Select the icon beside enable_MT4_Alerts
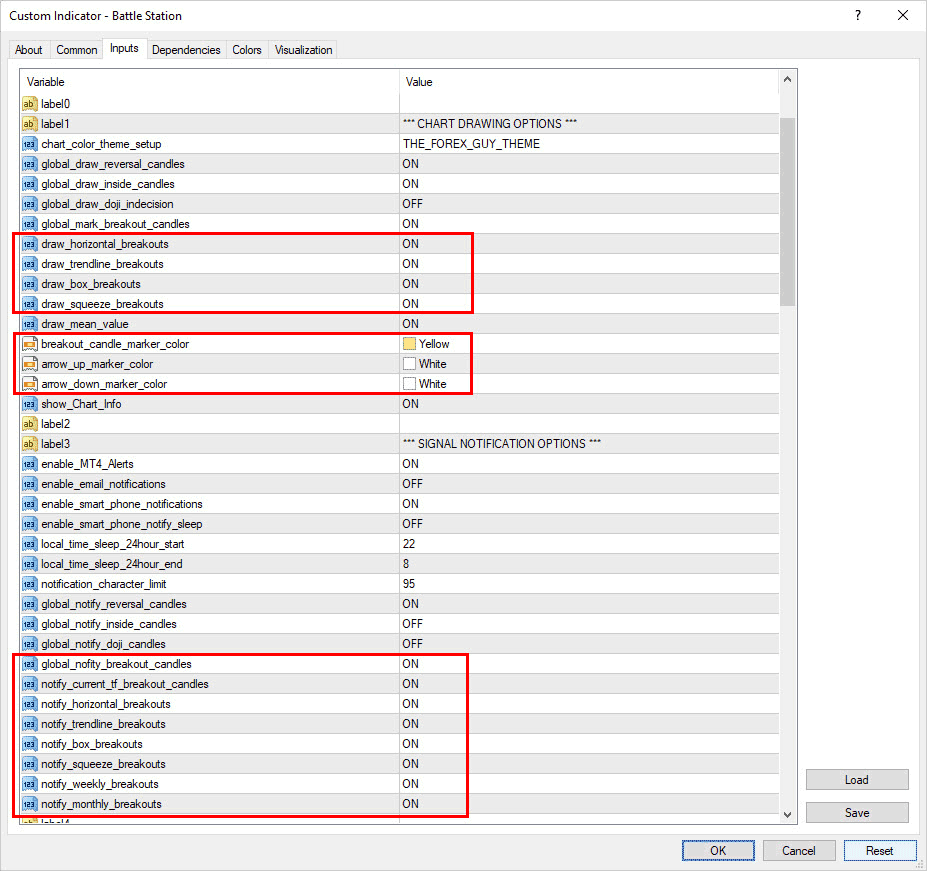 coord(30,464)
